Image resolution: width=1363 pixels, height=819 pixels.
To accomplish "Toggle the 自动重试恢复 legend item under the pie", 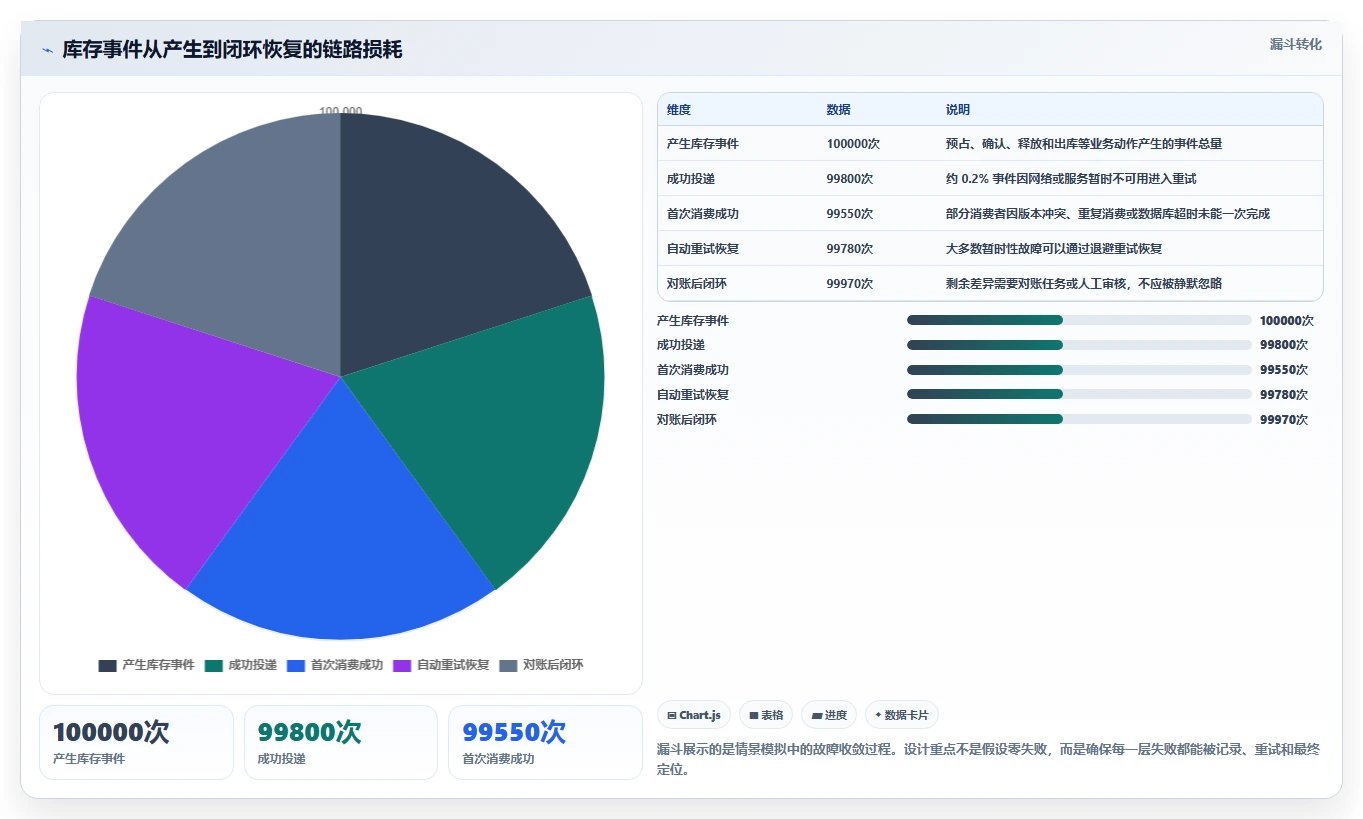I will [x=441, y=665].
